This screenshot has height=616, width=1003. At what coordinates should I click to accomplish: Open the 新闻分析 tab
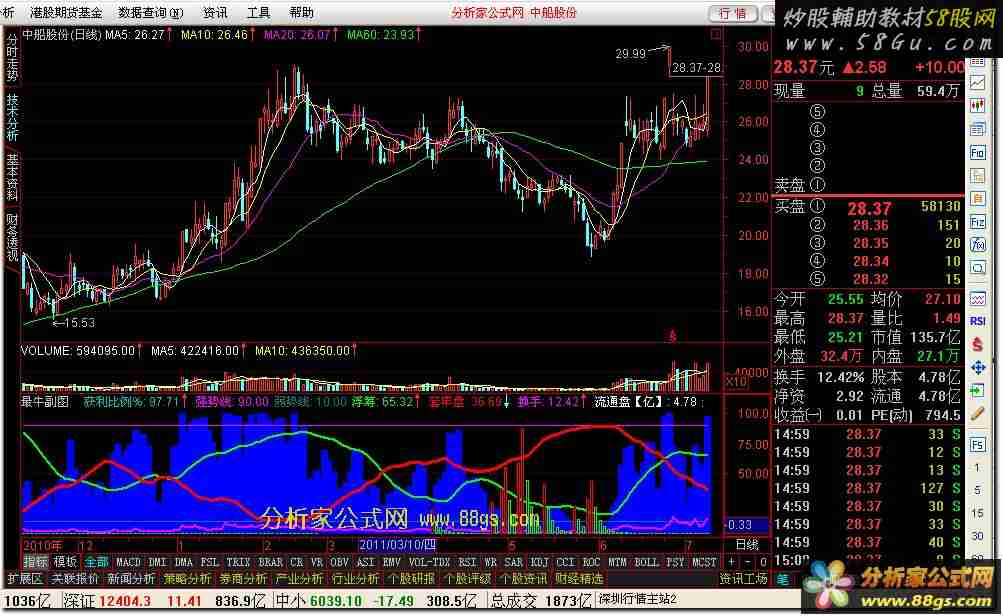coord(130,579)
